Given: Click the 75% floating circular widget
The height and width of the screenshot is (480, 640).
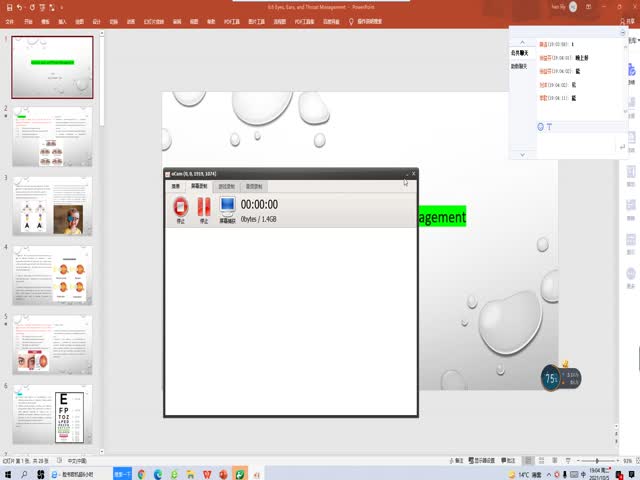Looking at the screenshot, I should [x=551, y=378].
